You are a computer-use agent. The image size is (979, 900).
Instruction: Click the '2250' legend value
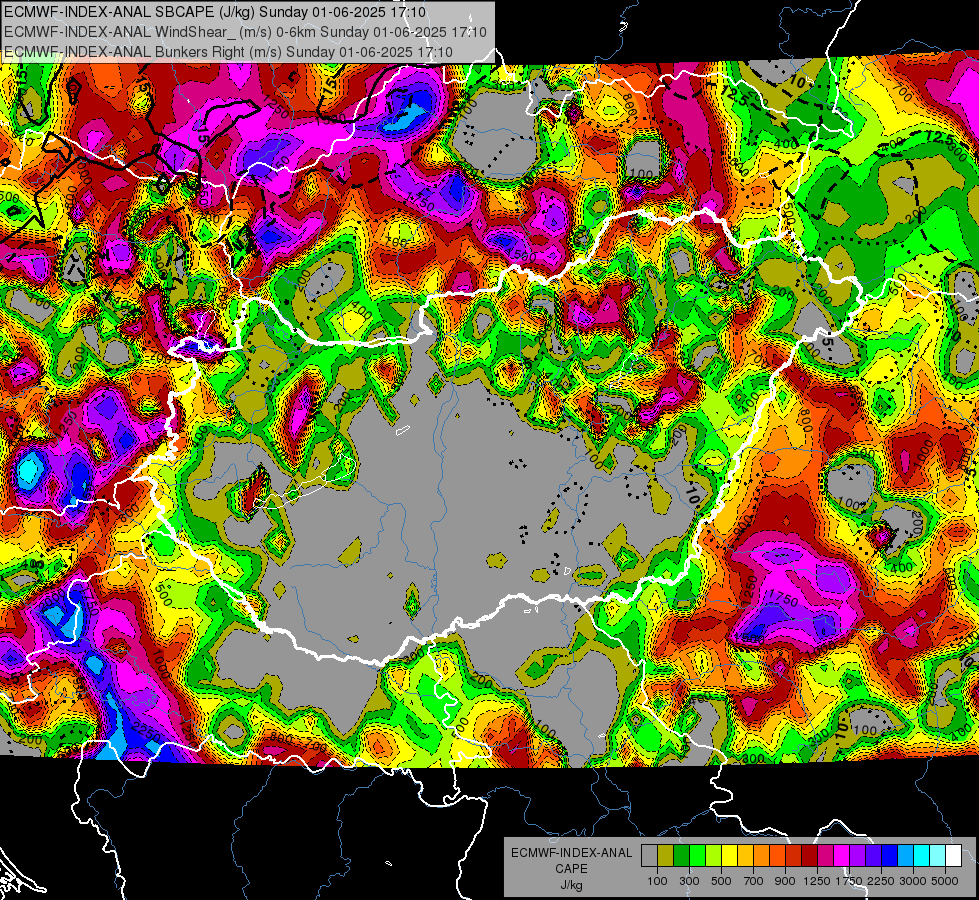click(x=881, y=881)
